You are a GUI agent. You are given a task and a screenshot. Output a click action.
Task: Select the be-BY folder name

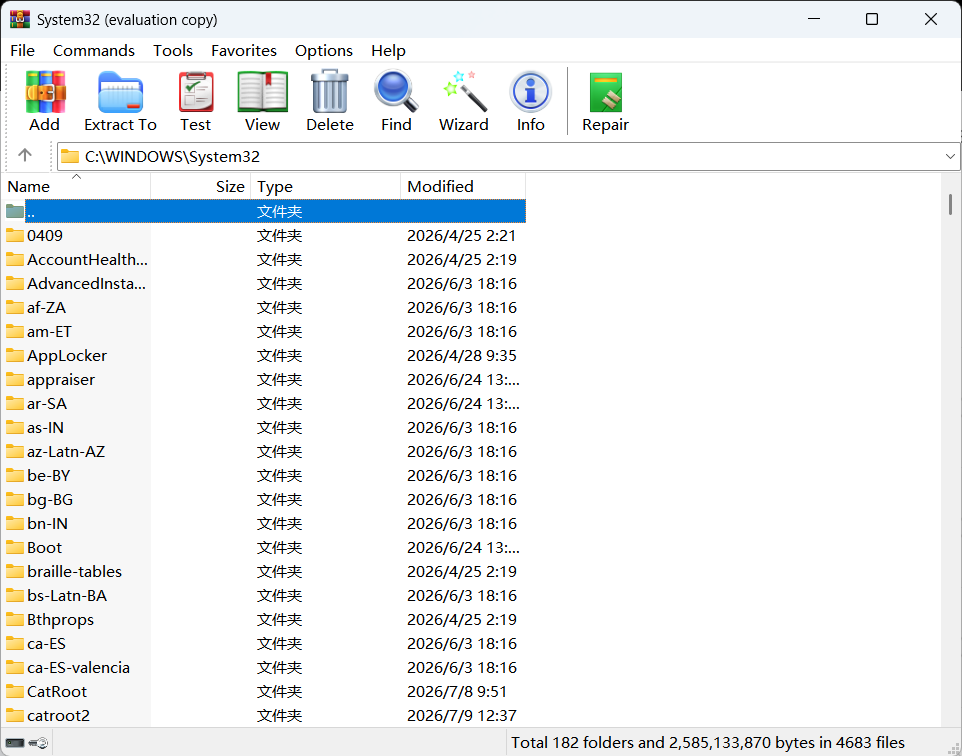[x=48, y=476]
